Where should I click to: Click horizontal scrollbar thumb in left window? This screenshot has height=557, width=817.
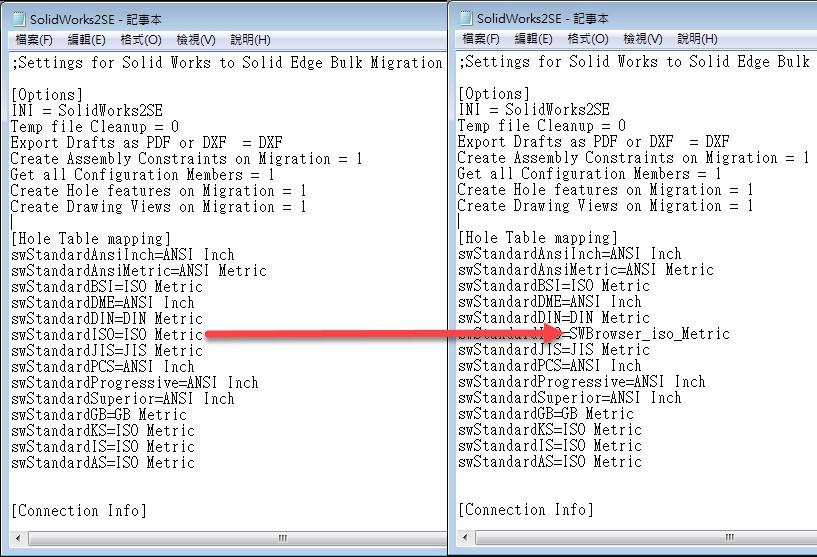pos(238,538)
